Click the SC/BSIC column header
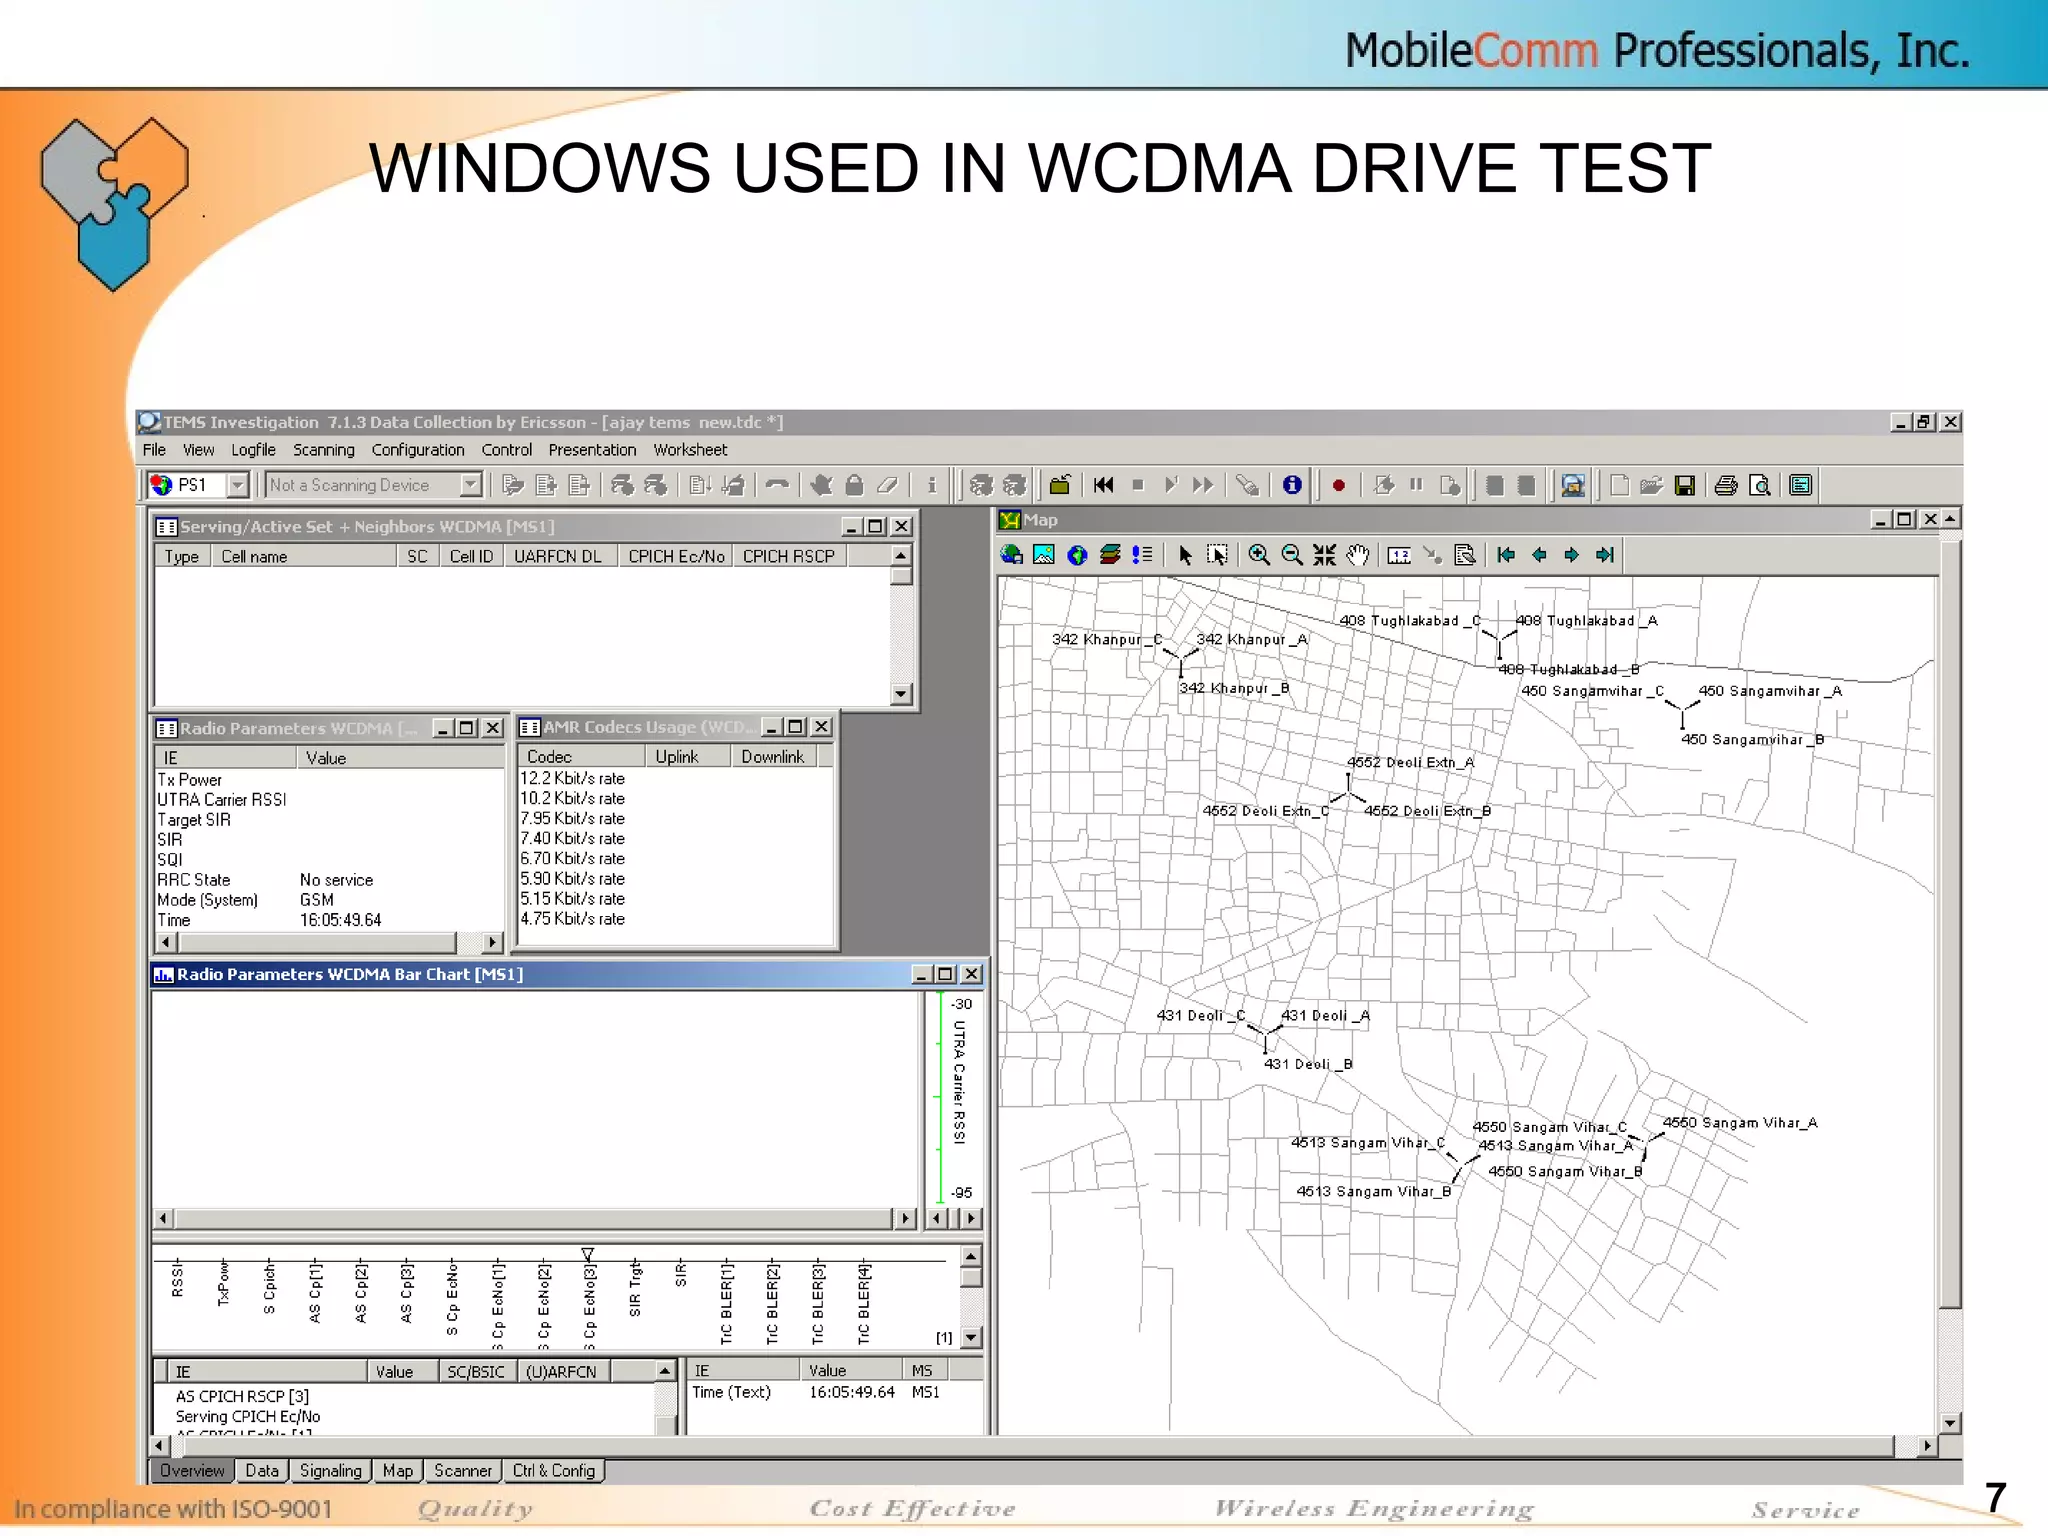 tap(477, 1371)
